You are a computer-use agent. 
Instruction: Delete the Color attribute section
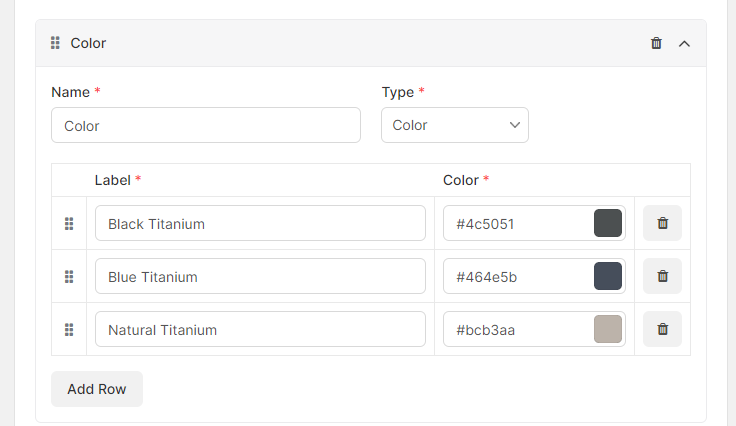[x=656, y=43]
